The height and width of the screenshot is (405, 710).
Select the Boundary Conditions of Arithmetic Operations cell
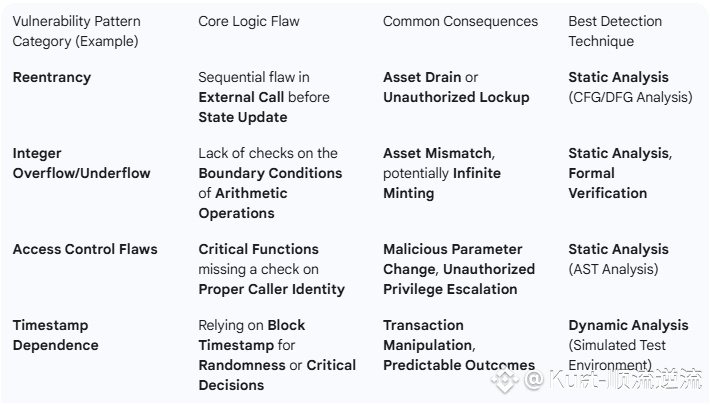click(270, 183)
